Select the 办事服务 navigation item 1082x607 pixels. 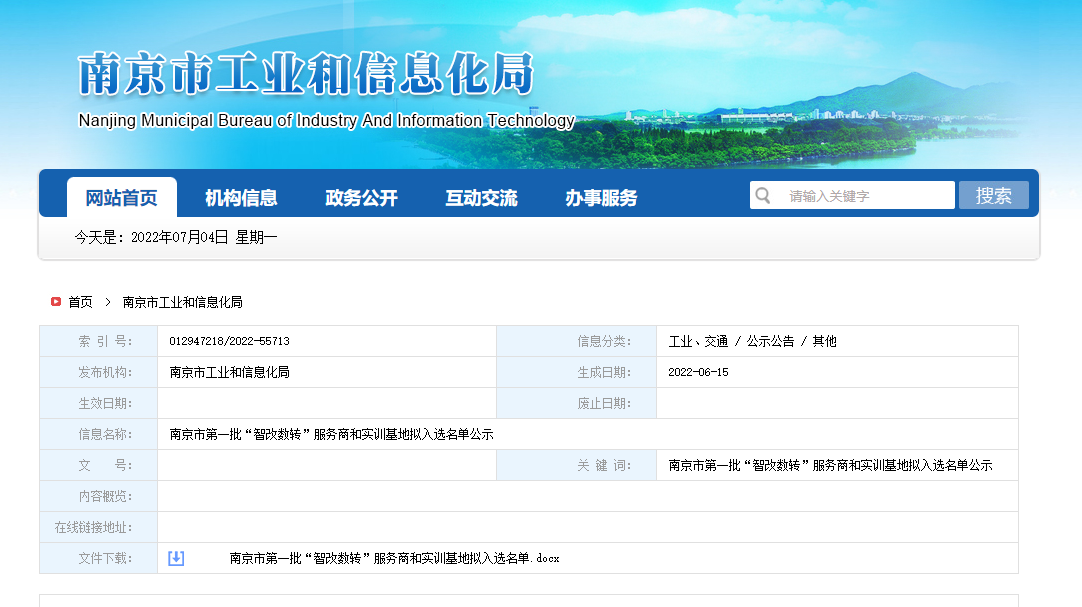pos(601,198)
